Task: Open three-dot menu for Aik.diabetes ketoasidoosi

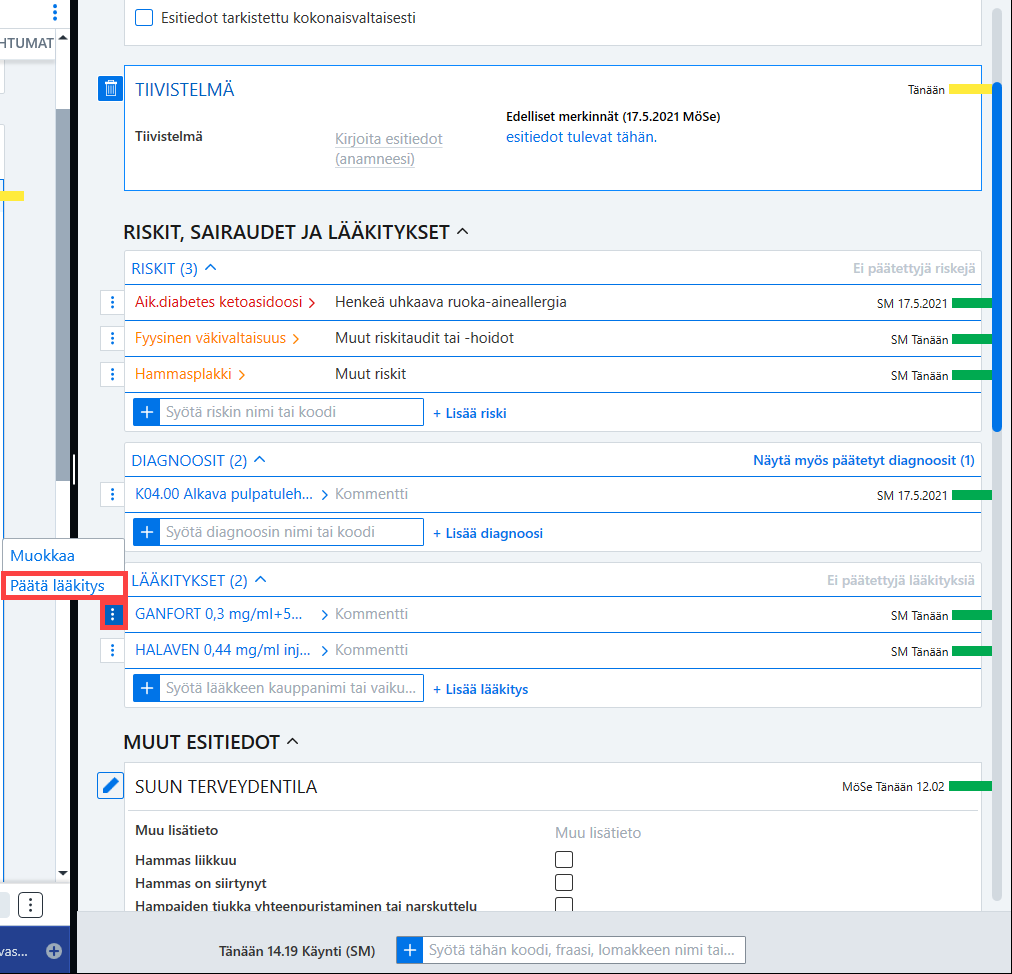Action: [112, 302]
